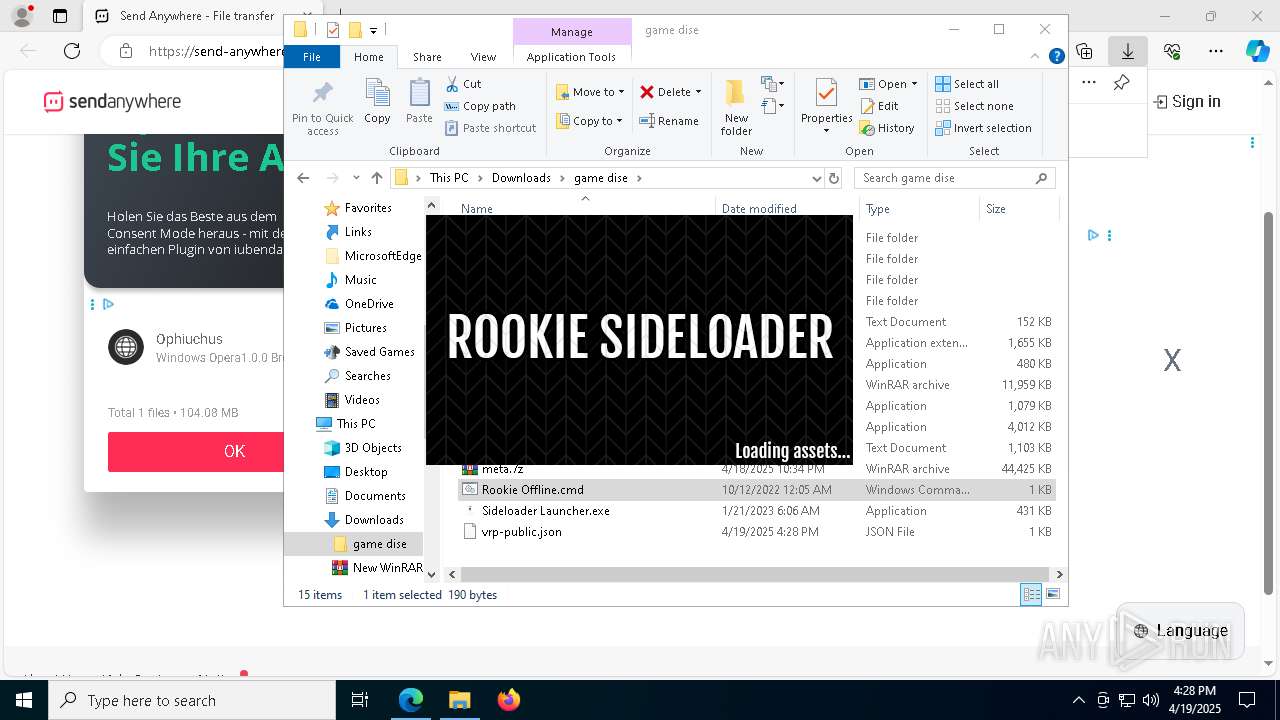Click the Manage contextual tab
Screen dimensions: 1280x720
coord(571,32)
